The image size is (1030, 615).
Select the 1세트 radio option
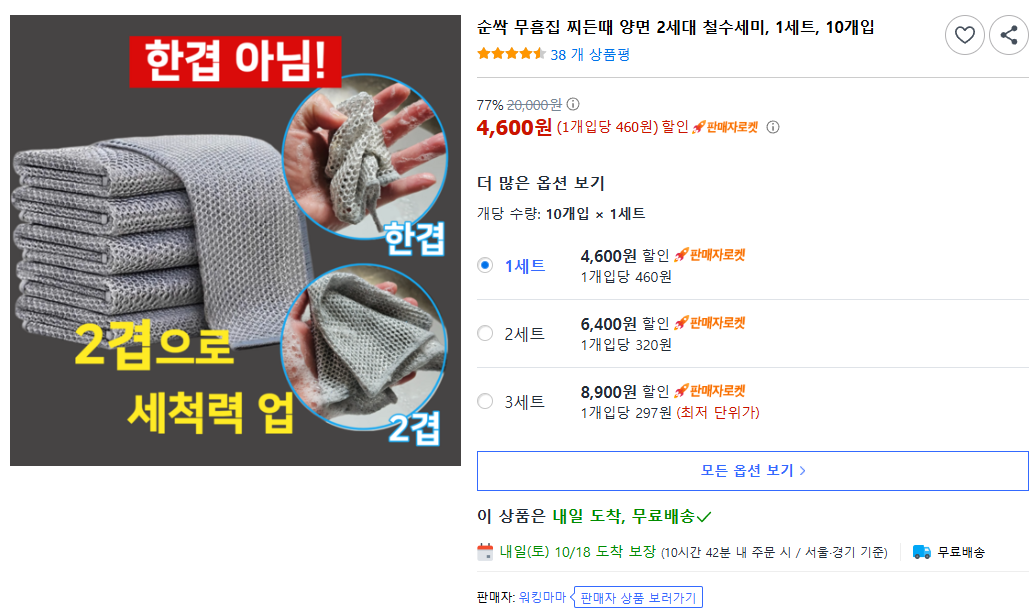click(485, 265)
